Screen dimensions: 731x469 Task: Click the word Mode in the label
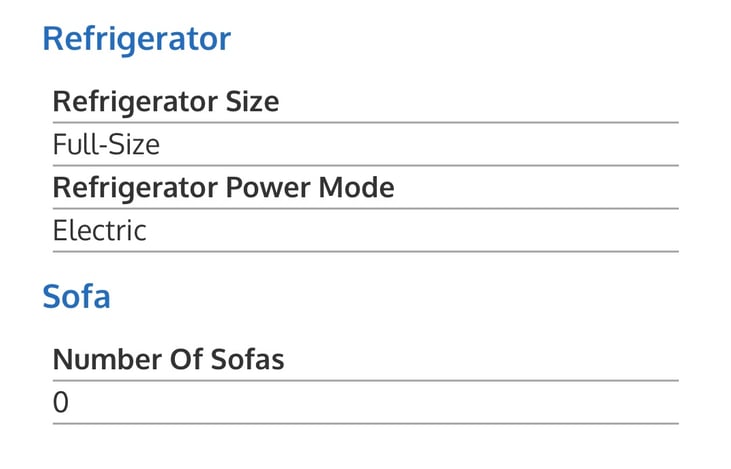coord(357,188)
